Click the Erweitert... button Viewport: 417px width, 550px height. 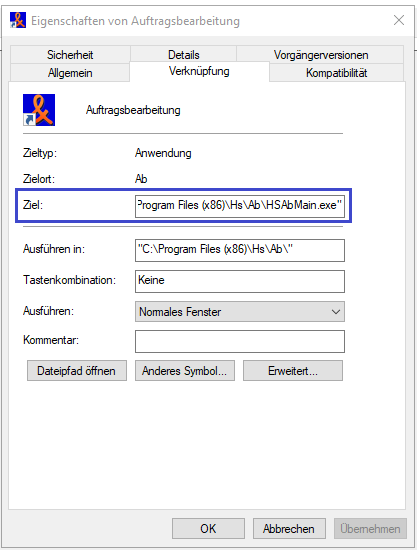(x=293, y=370)
